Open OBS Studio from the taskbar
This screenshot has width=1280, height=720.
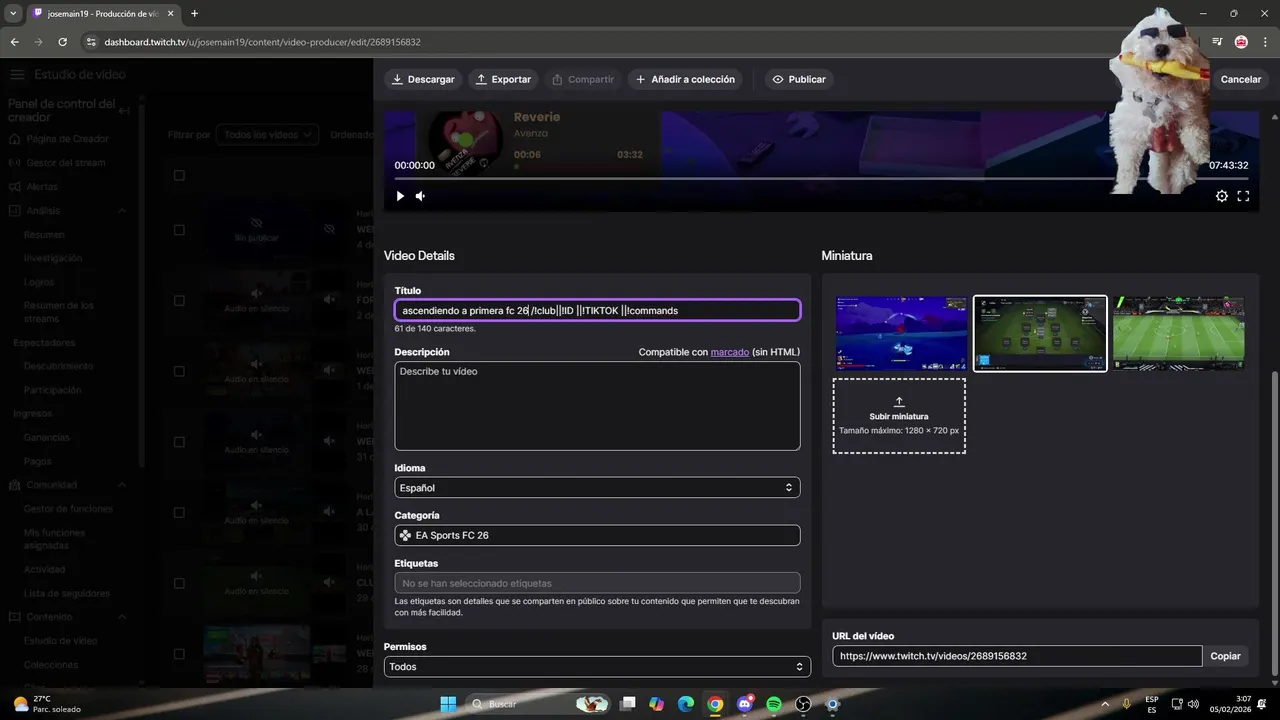point(803,704)
